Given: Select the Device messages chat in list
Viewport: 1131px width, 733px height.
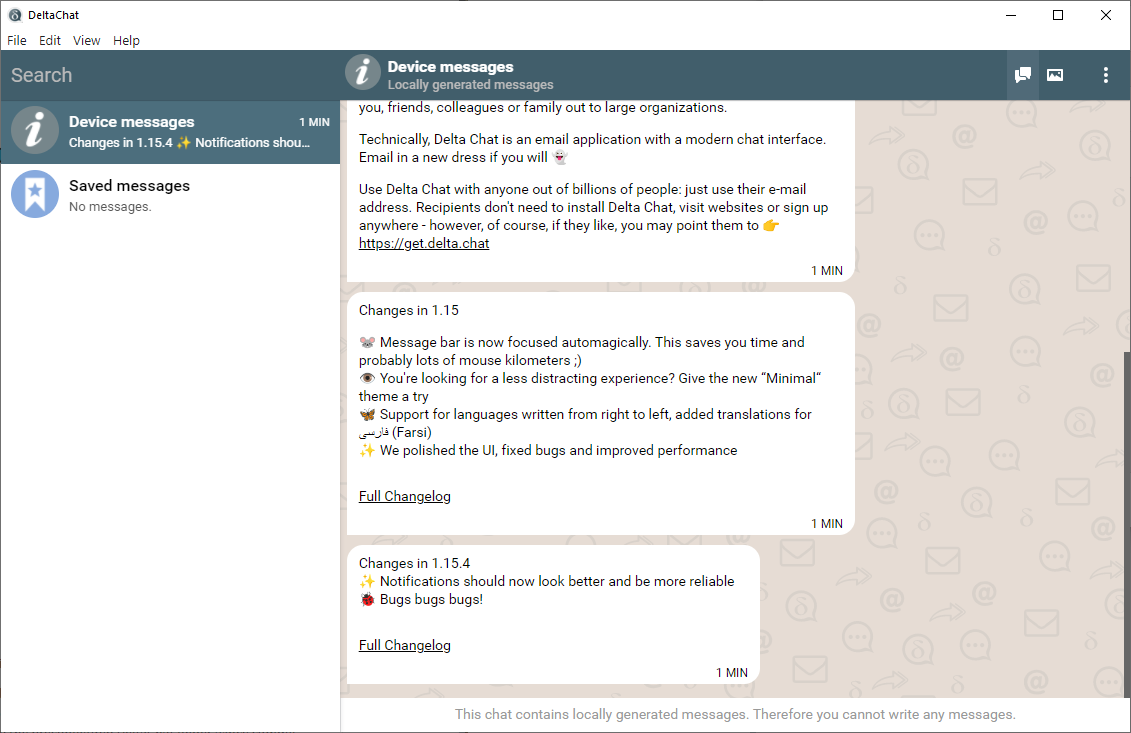Looking at the screenshot, I should click(x=170, y=131).
